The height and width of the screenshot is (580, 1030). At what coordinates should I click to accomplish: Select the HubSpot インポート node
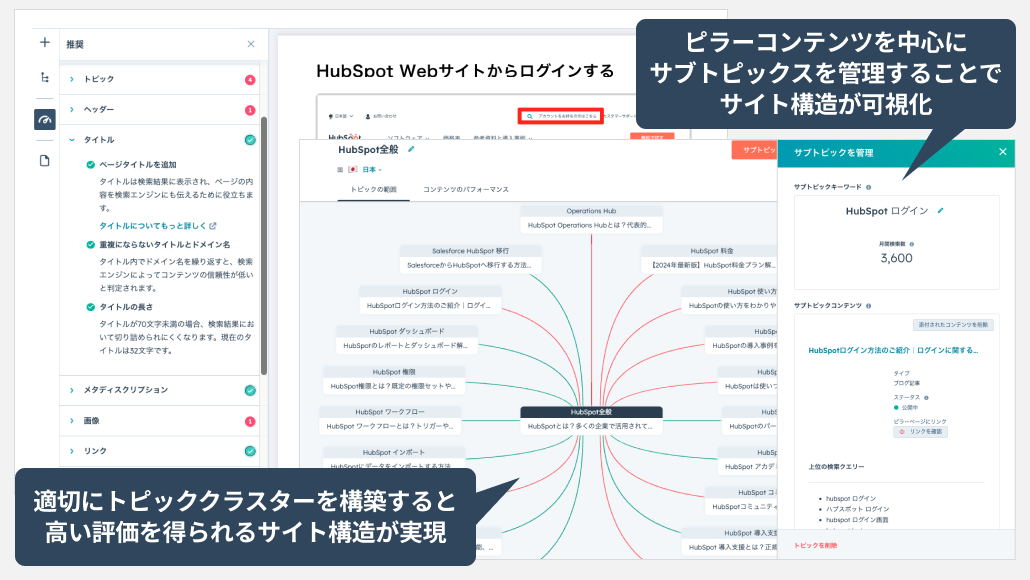click(x=394, y=458)
